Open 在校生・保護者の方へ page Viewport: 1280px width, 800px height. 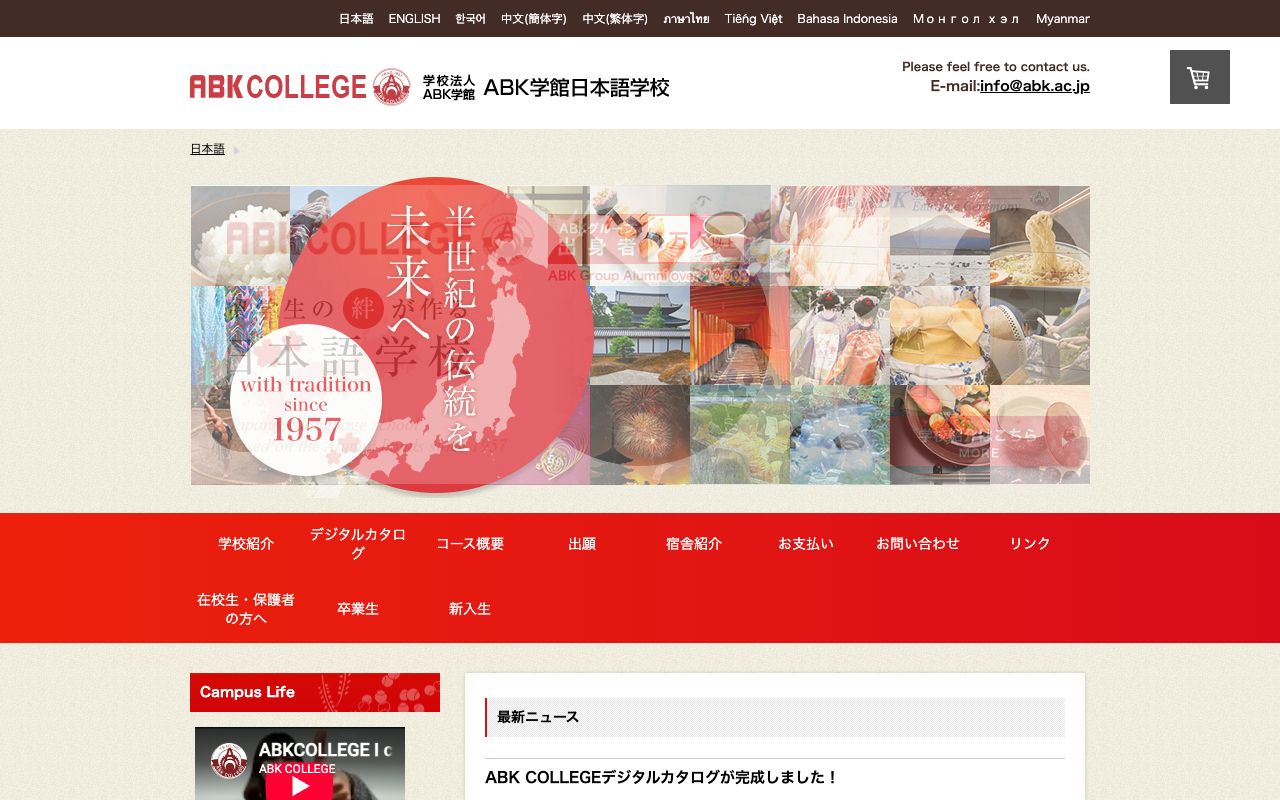coord(246,609)
